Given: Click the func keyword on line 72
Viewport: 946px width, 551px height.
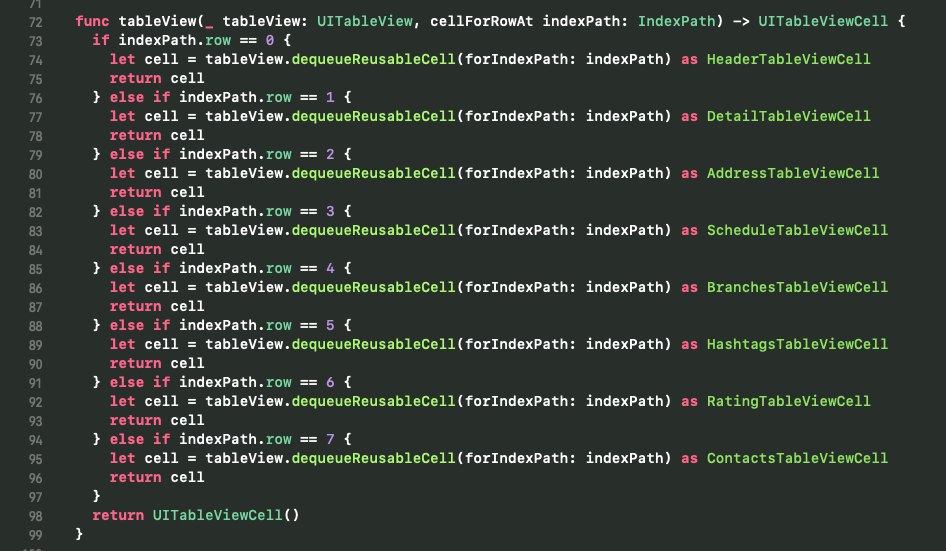Looking at the screenshot, I should tap(92, 21).
